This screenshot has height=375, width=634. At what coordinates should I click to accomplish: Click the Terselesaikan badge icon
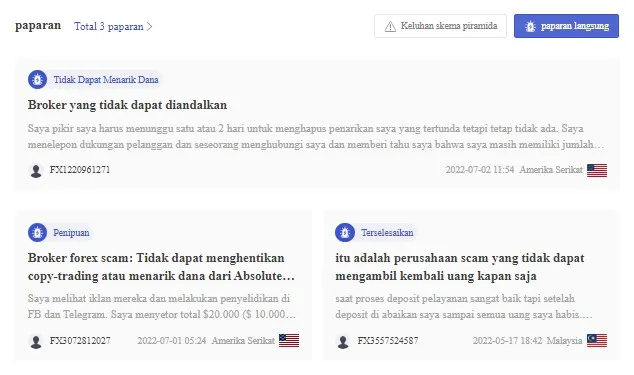345,233
